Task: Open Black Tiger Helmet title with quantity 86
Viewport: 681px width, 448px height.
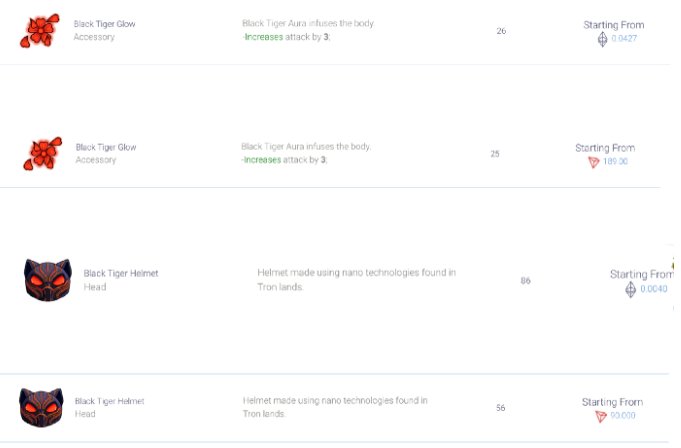Action: pos(121,273)
